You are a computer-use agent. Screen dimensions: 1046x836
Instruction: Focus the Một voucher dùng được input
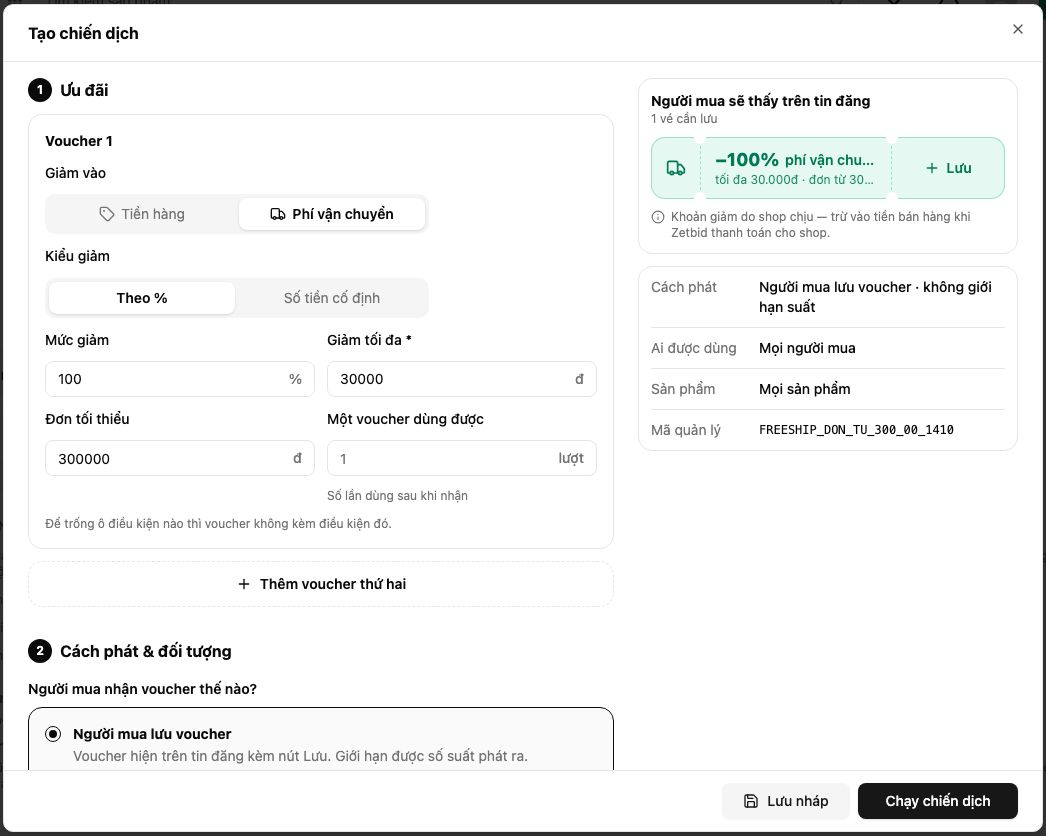[x=462, y=458]
